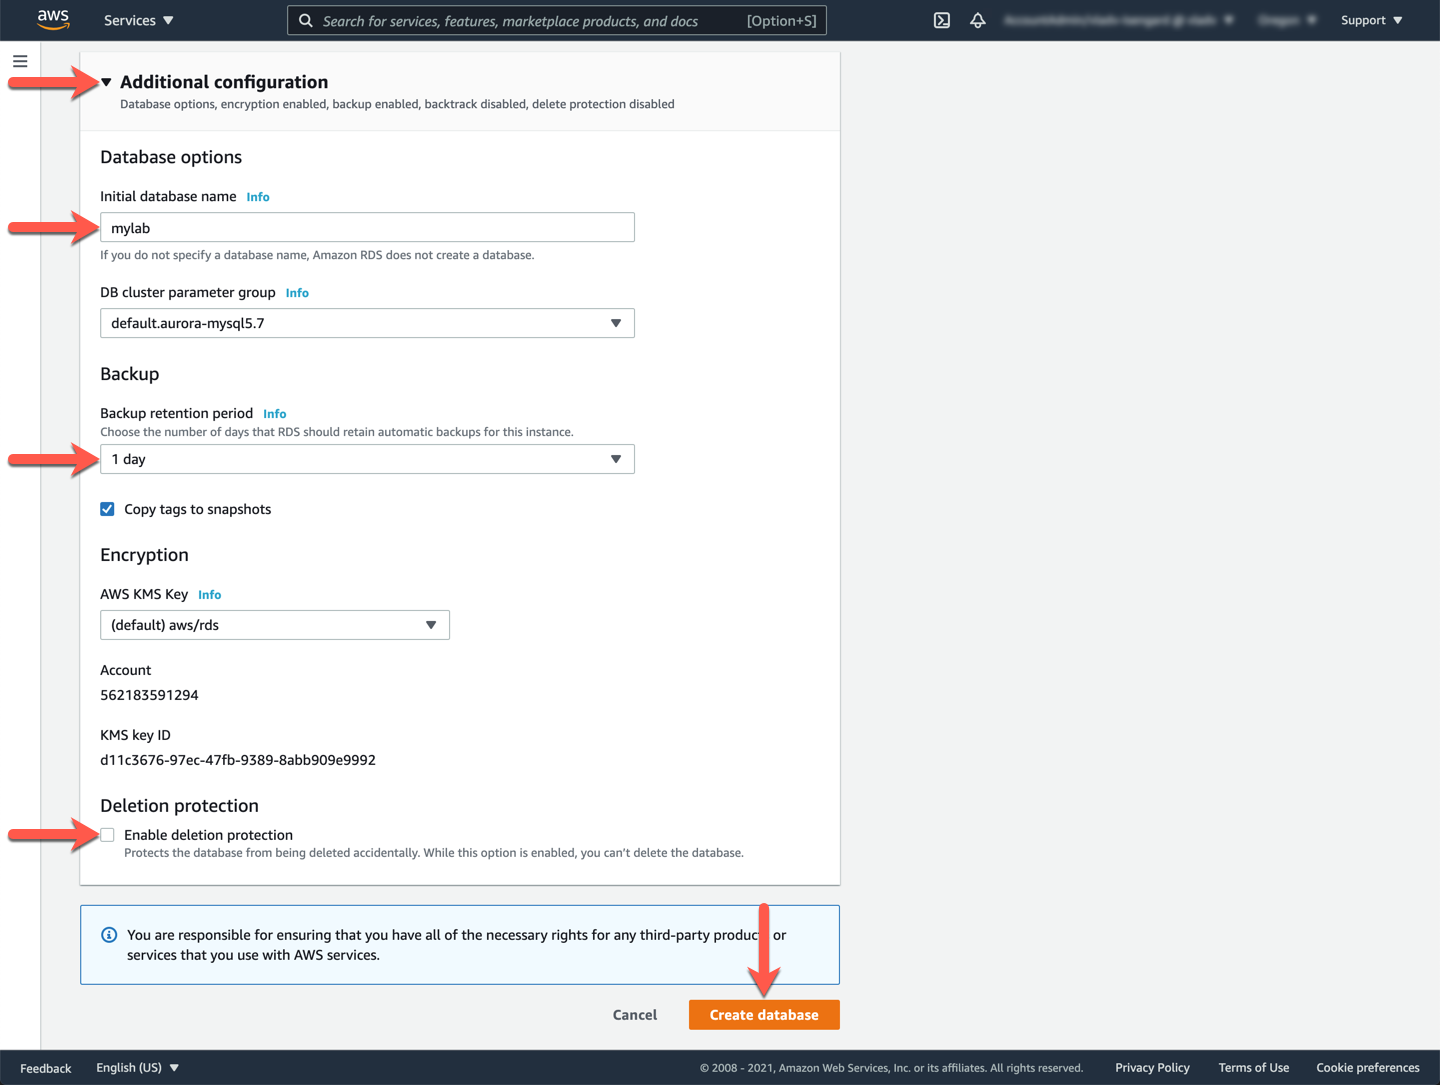Open the Privacy Policy link

(x=1152, y=1068)
